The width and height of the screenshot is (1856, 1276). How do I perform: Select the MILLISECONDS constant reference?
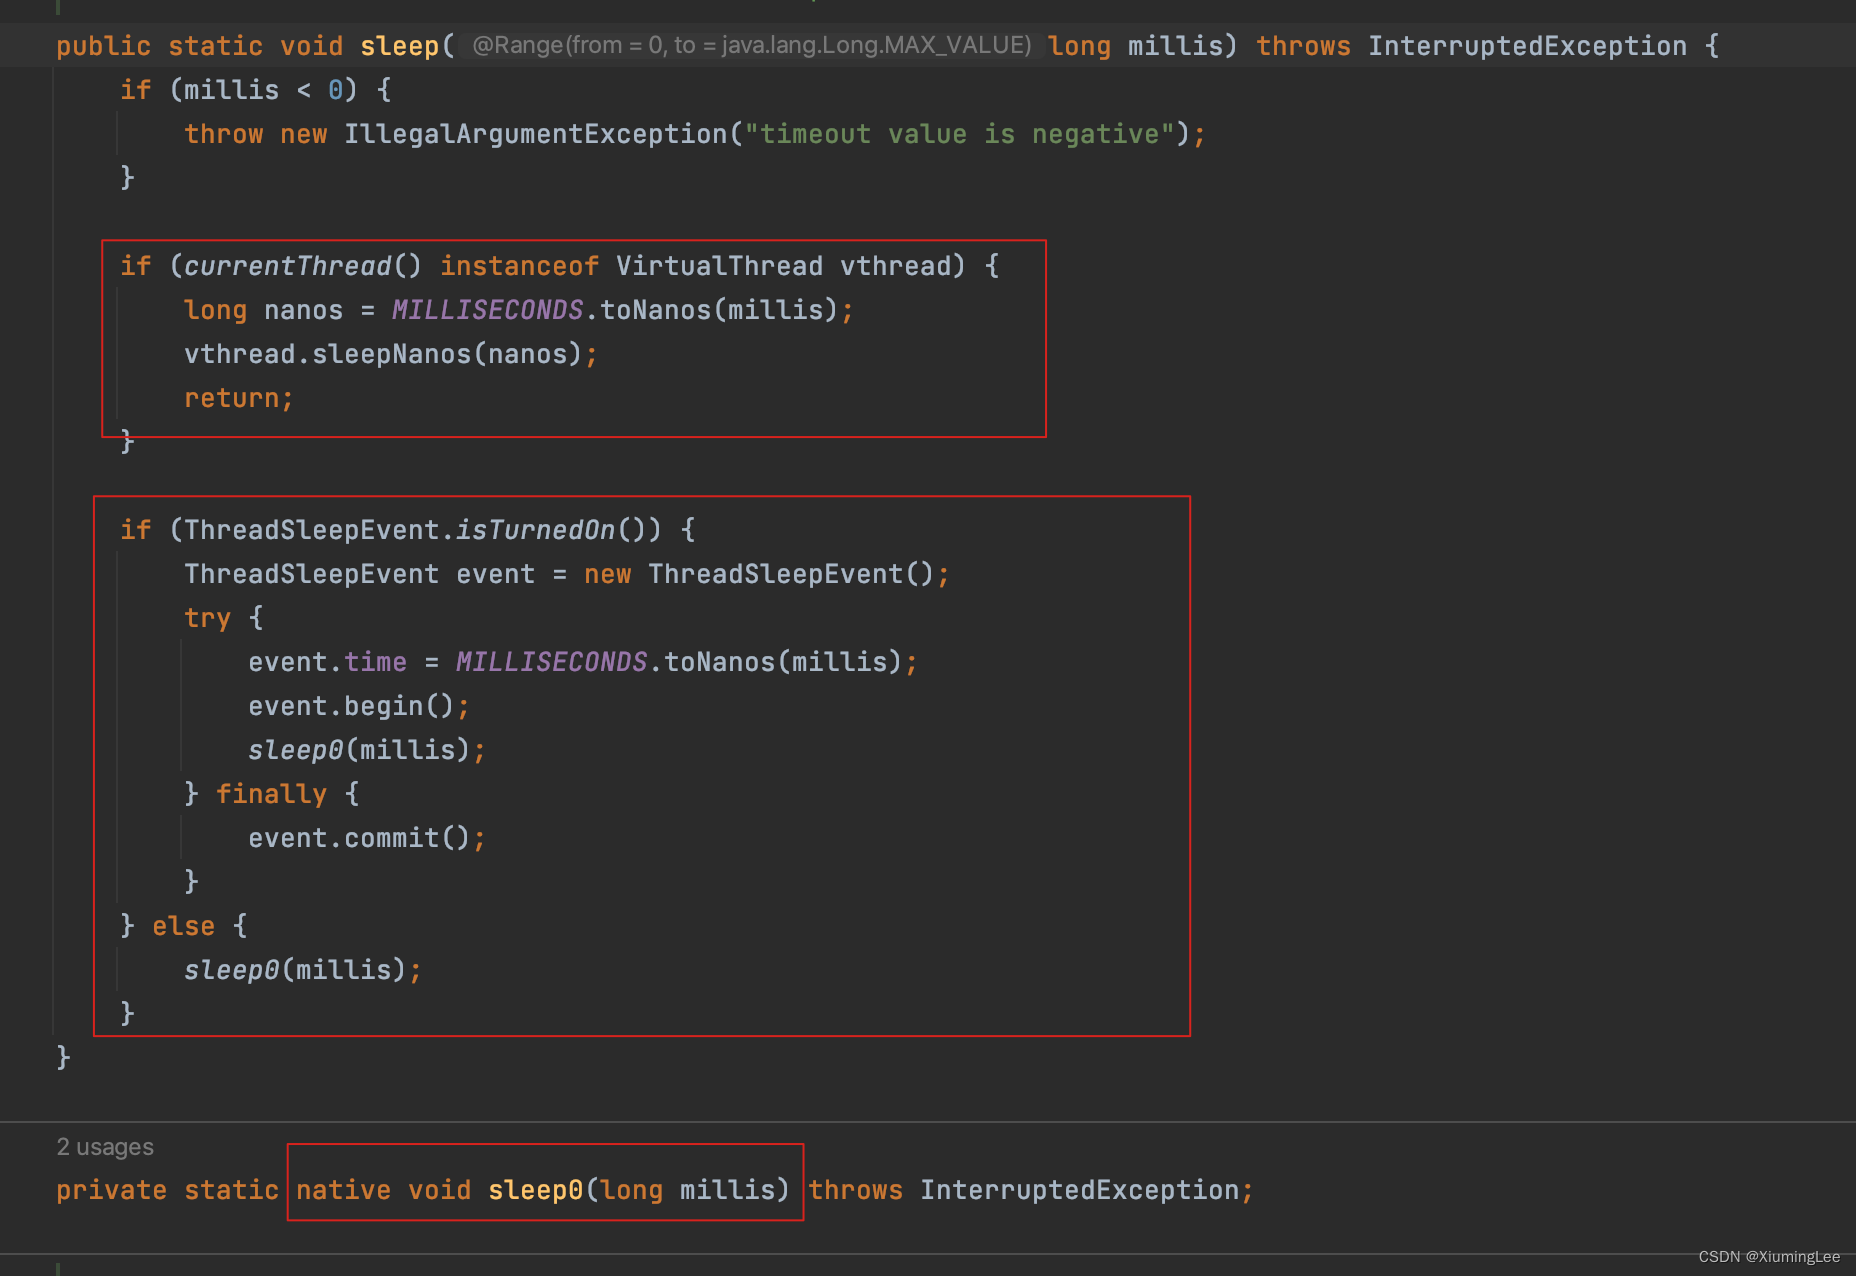pos(487,309)
